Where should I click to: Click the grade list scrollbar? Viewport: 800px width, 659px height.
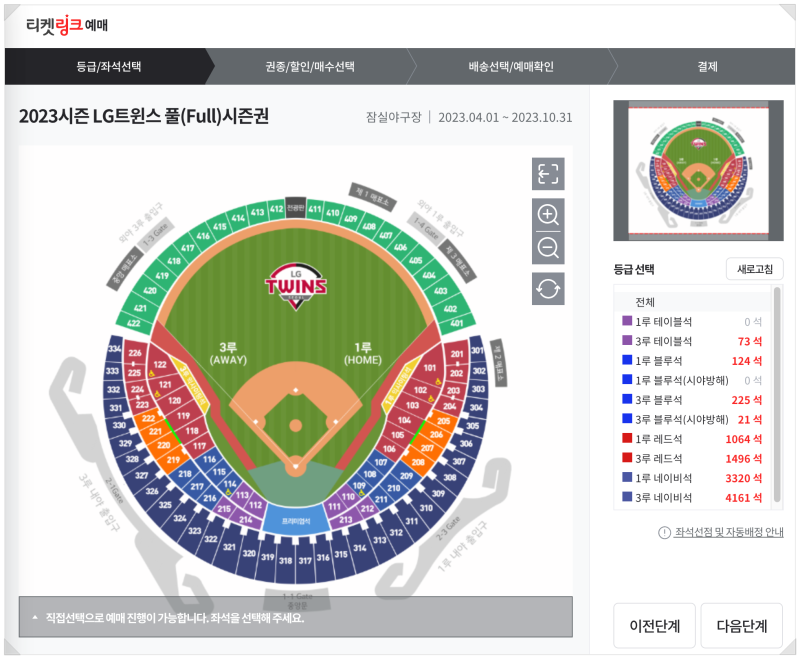777,394
